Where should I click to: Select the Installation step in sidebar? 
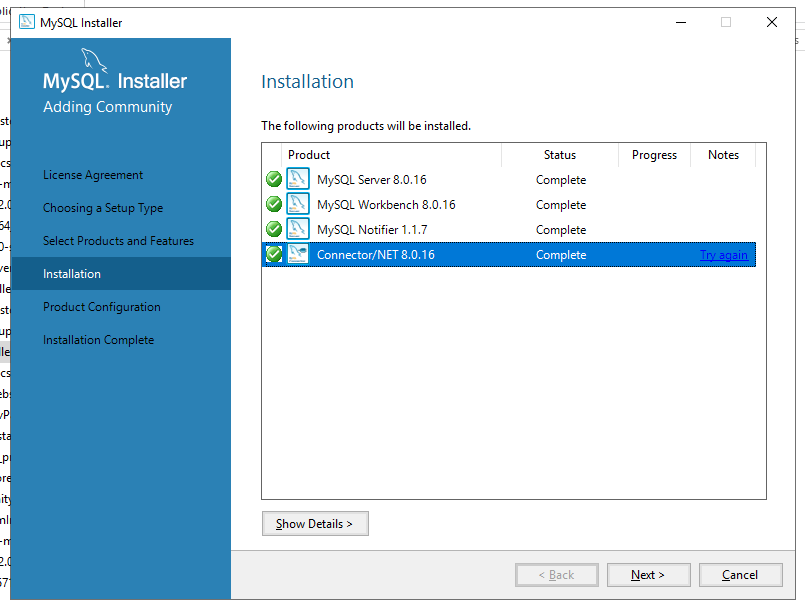tap(121, 274)
